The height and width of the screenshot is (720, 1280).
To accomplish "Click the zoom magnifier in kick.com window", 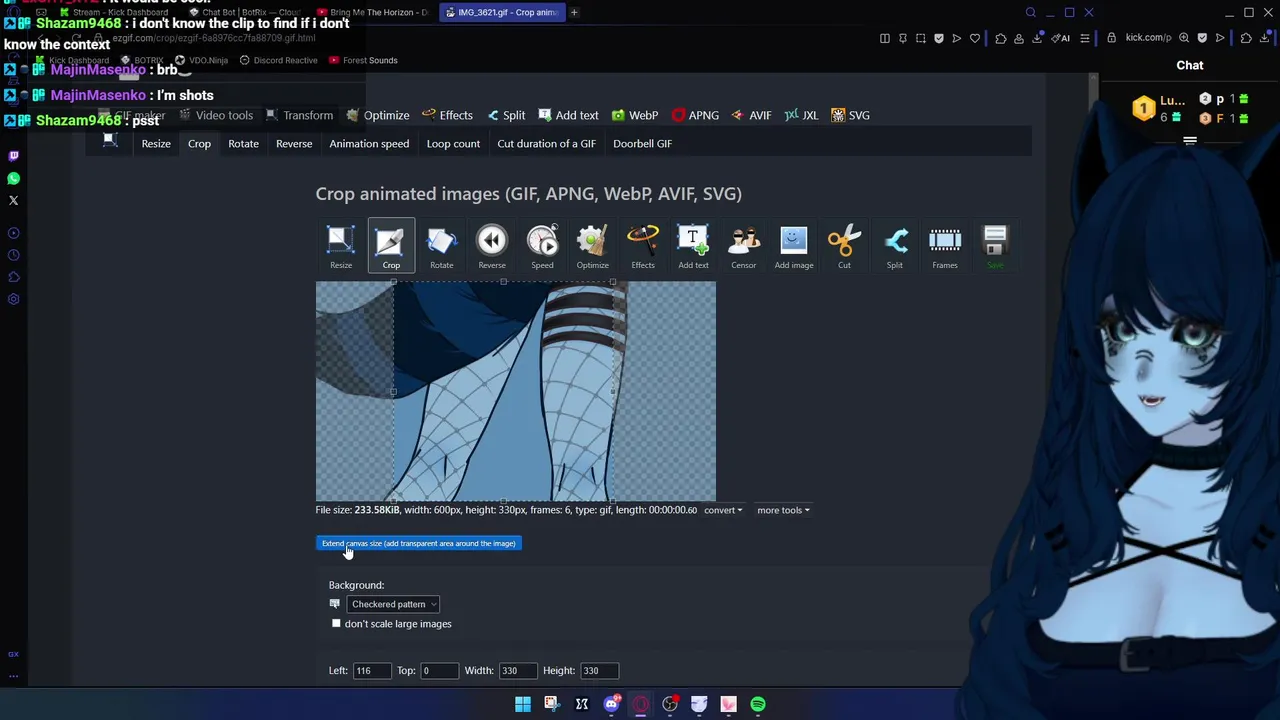I will click(1184, 38).
